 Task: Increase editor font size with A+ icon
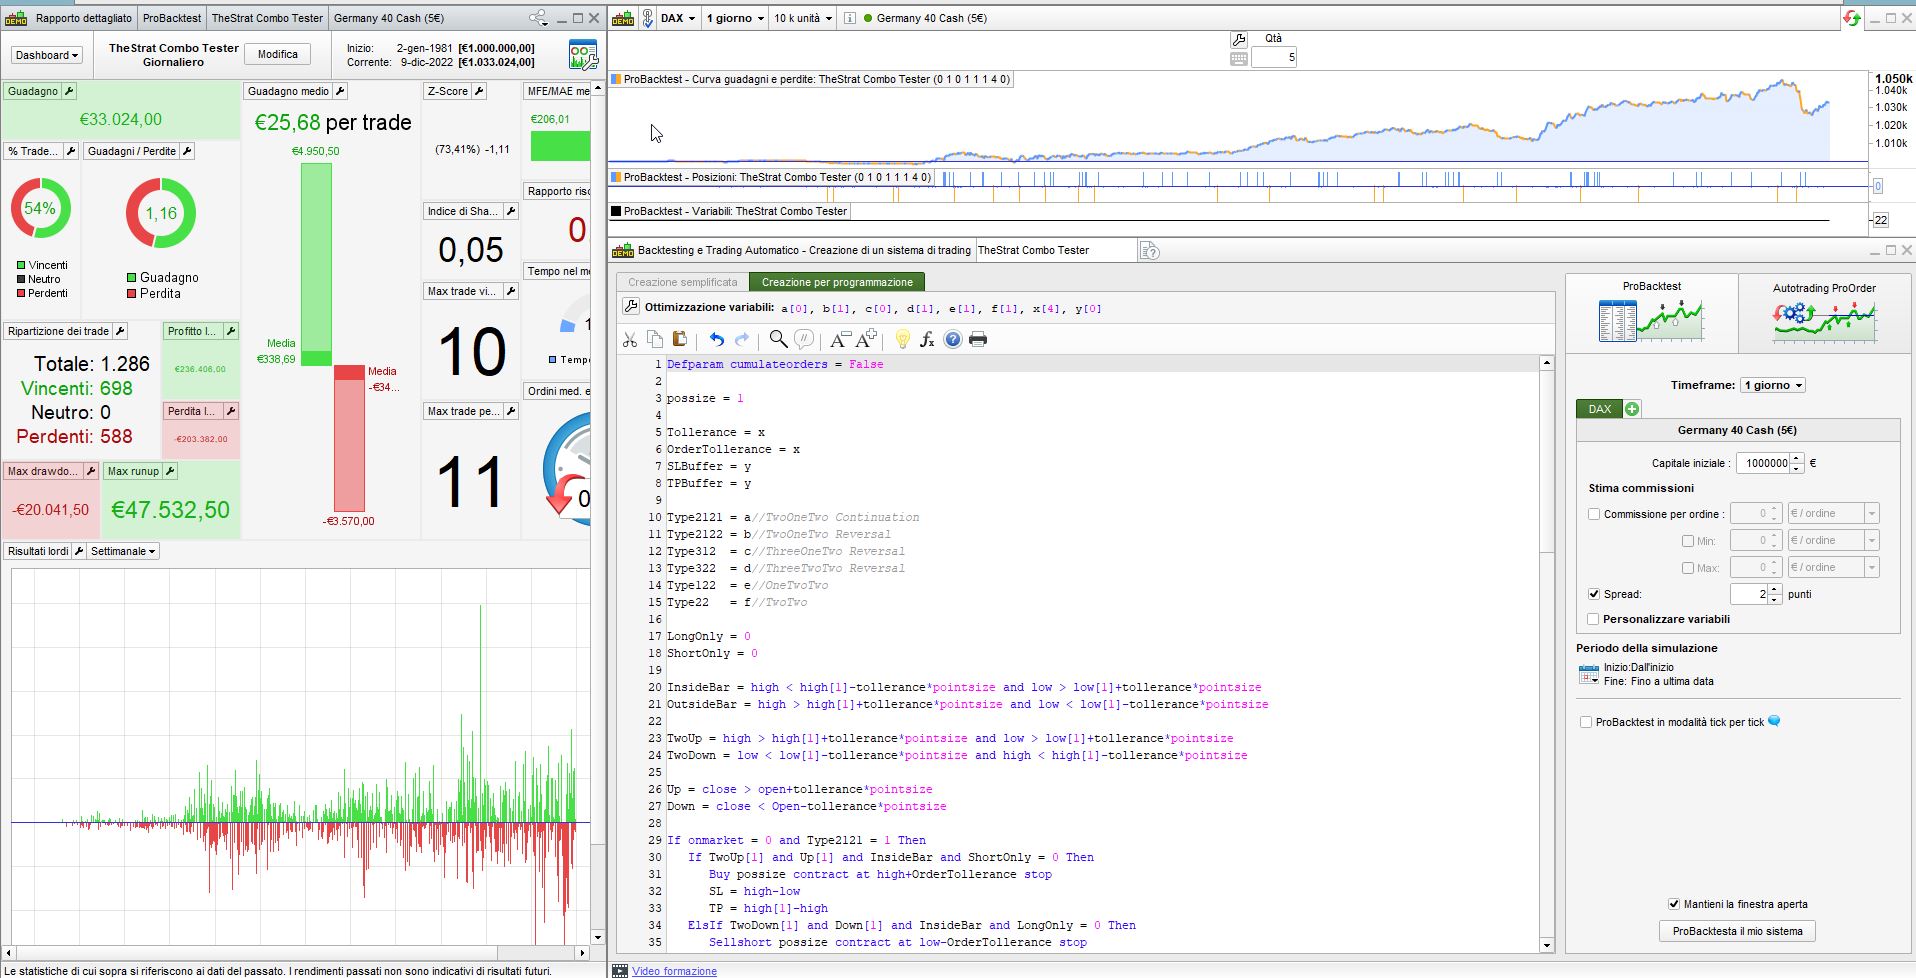pos(866,339)
